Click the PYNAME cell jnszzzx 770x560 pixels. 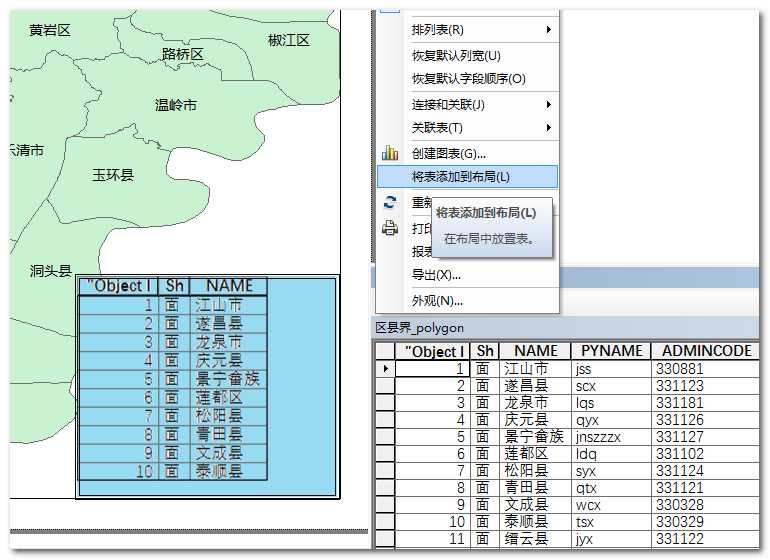pyautogui.click(x=611, y=437)
